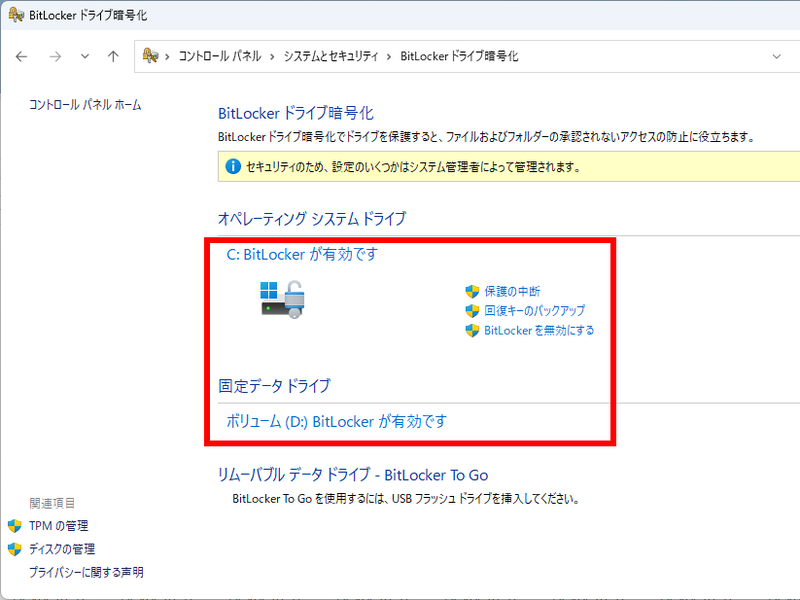Click the BitLocker ドライブ暗号化 page title
This screenshot has height=600, width=800.
296,113
